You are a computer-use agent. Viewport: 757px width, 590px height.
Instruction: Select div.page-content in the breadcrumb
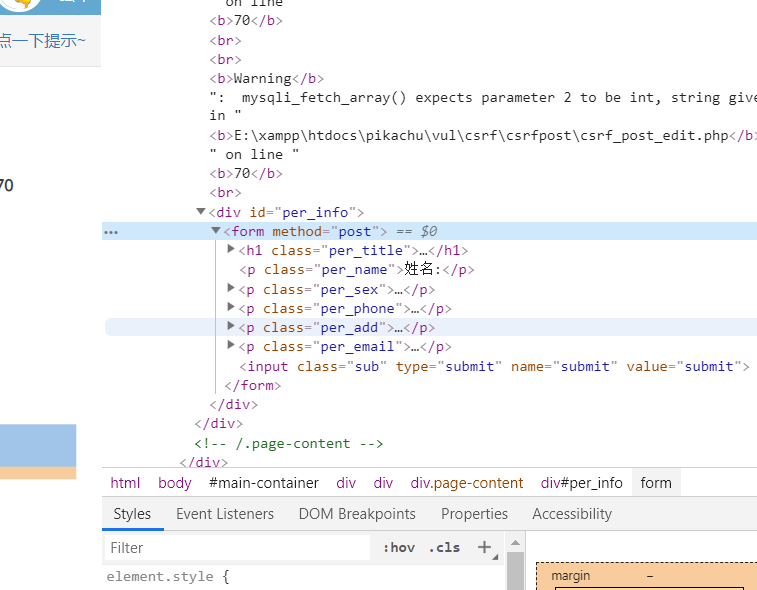click(466, 483)
